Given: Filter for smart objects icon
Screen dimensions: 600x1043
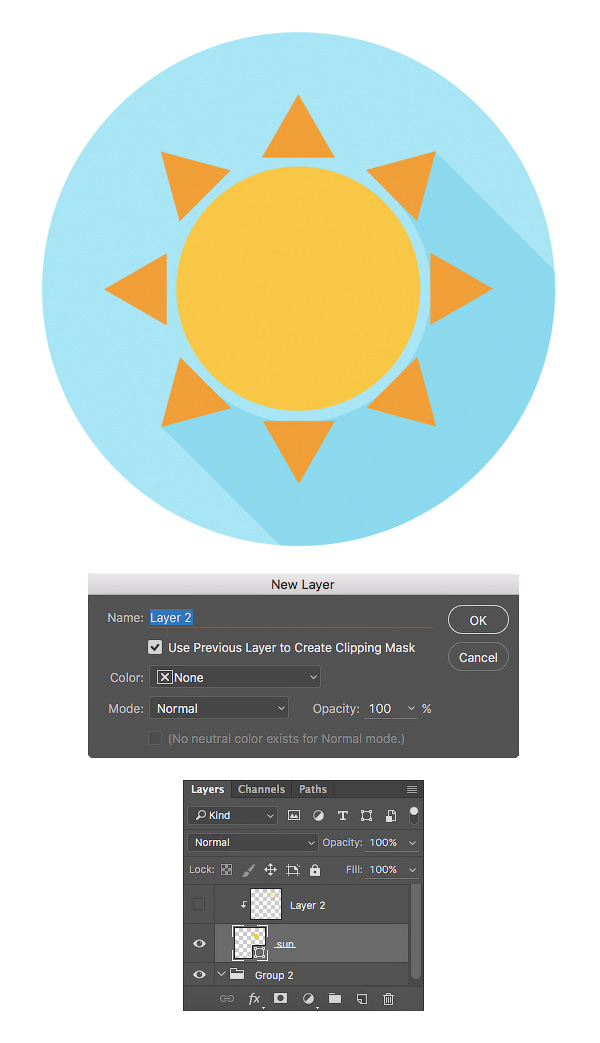Looking at the screenshot, I should [391, 815].
